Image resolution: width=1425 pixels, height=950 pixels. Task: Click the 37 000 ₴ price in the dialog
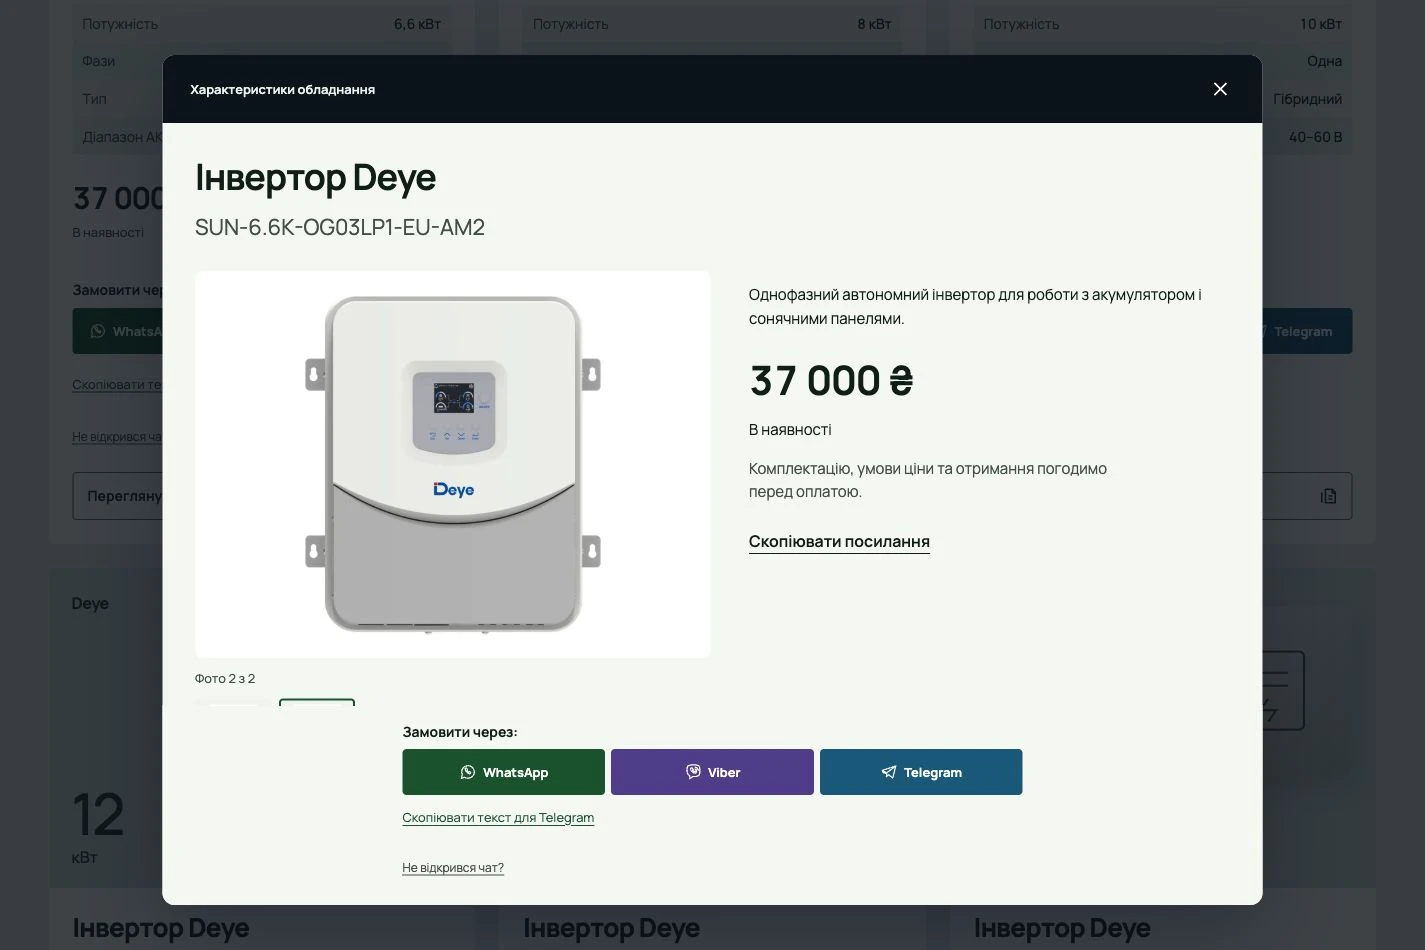[x=831, y=380]
